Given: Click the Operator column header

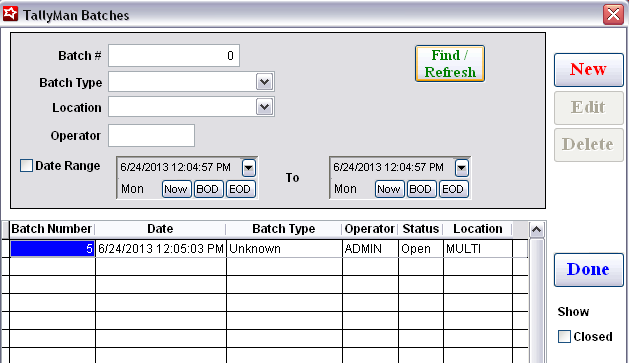Looking at the screenshot, I should pos(370,229).
